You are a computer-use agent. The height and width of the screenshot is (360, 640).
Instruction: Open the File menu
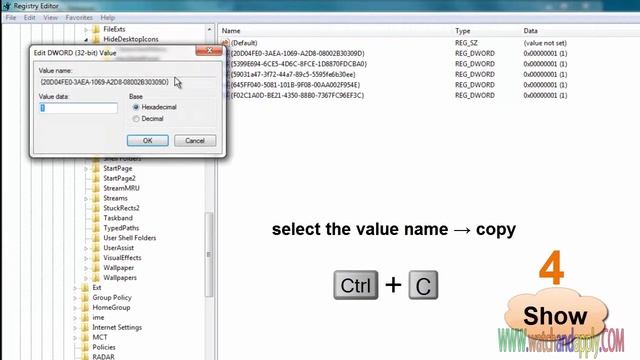click(11, 18)
